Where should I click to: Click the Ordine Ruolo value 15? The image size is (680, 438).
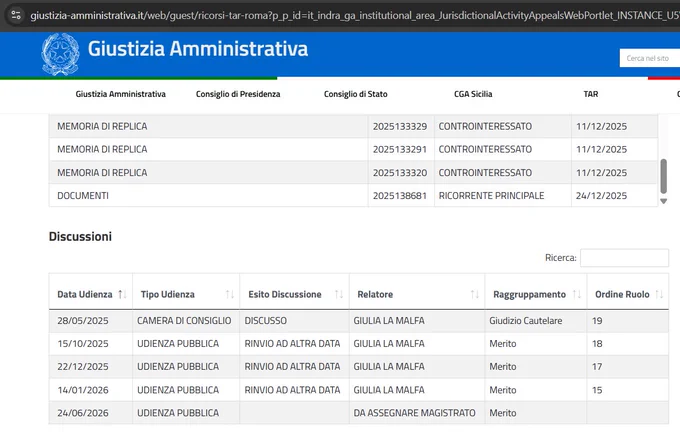(597, 390)
